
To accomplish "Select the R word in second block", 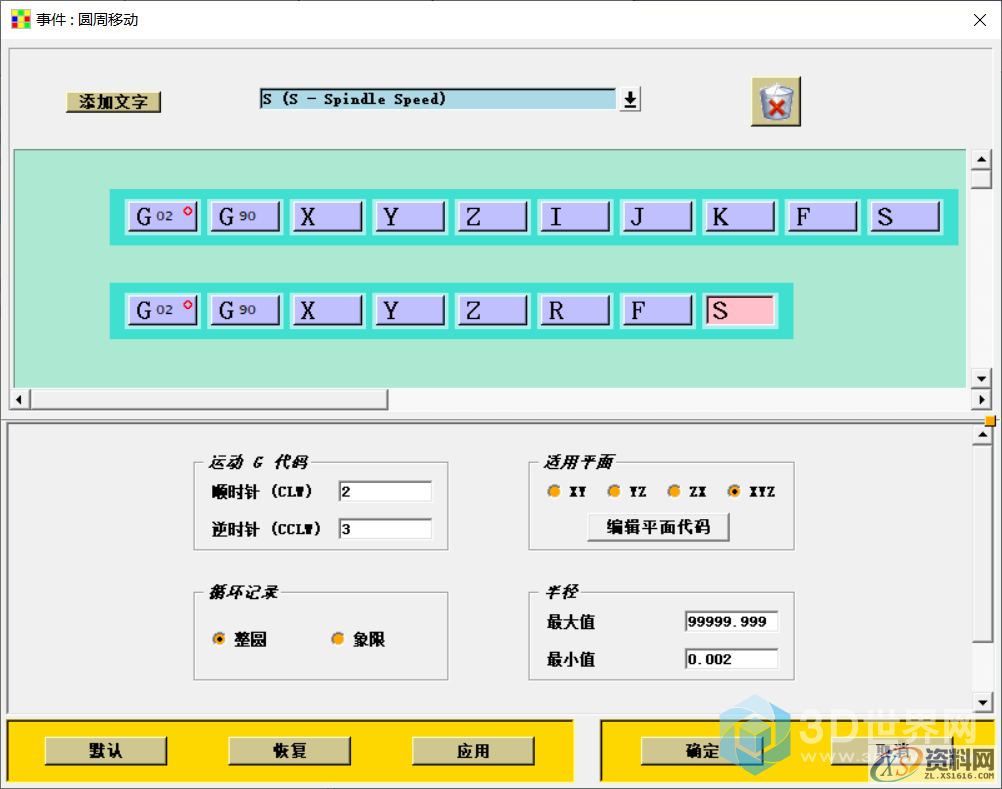I will (575, 310).
